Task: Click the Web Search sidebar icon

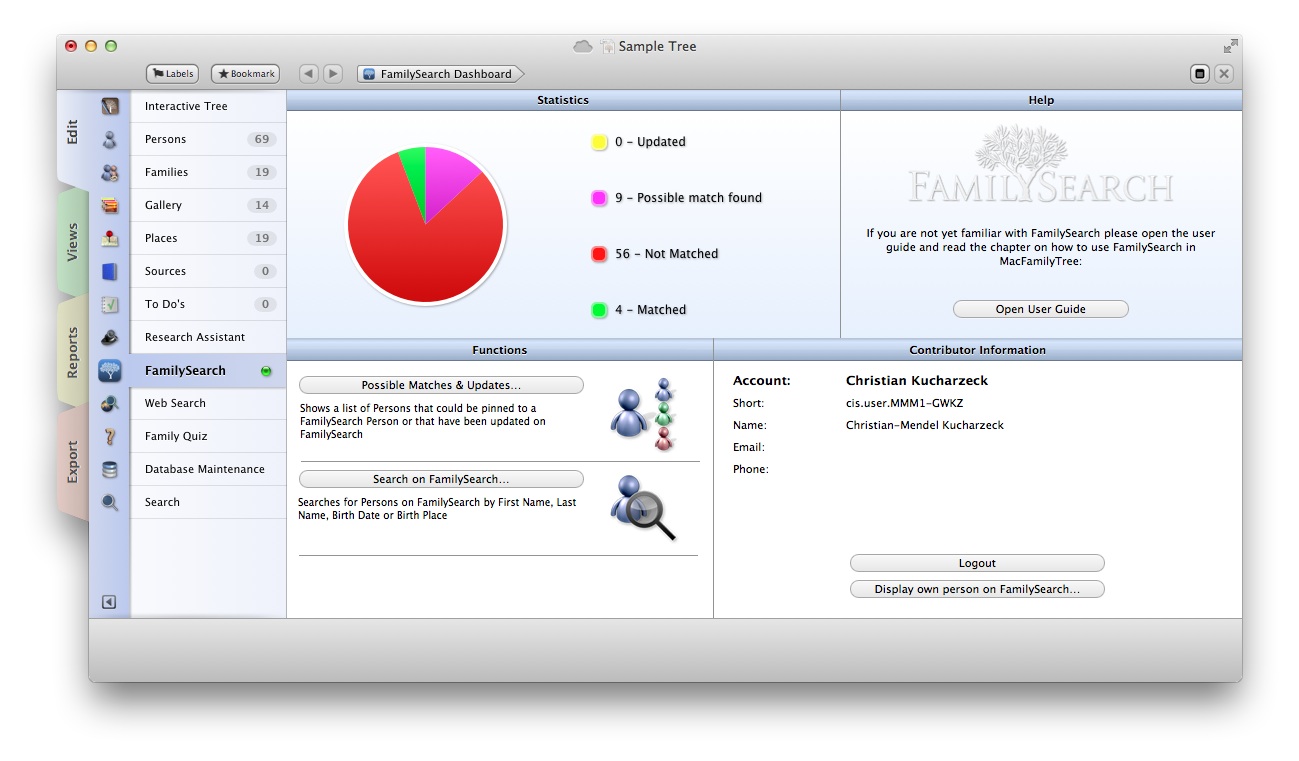Action: (x=110, y=403)
